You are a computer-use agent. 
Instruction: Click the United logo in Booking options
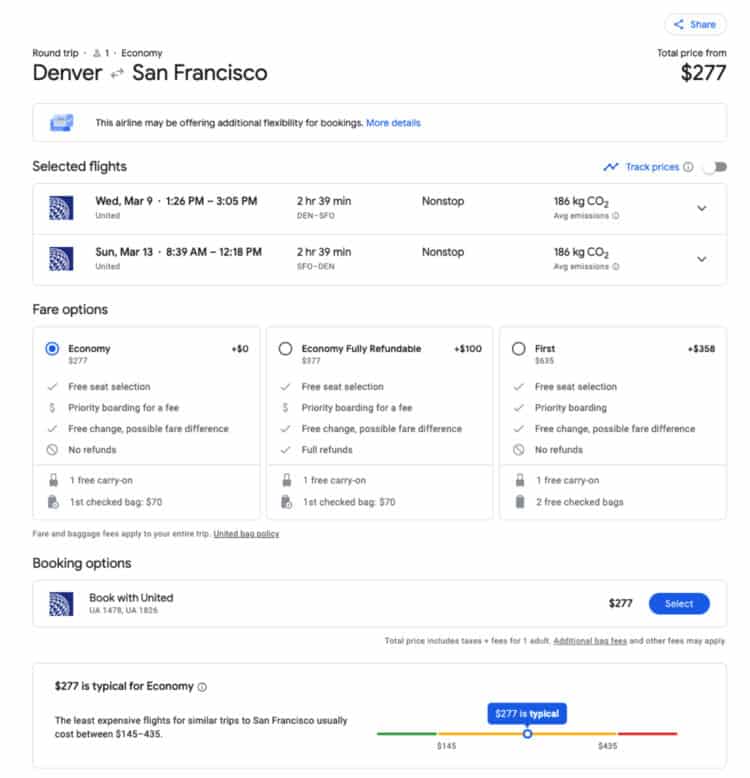(x=61, y=603)
